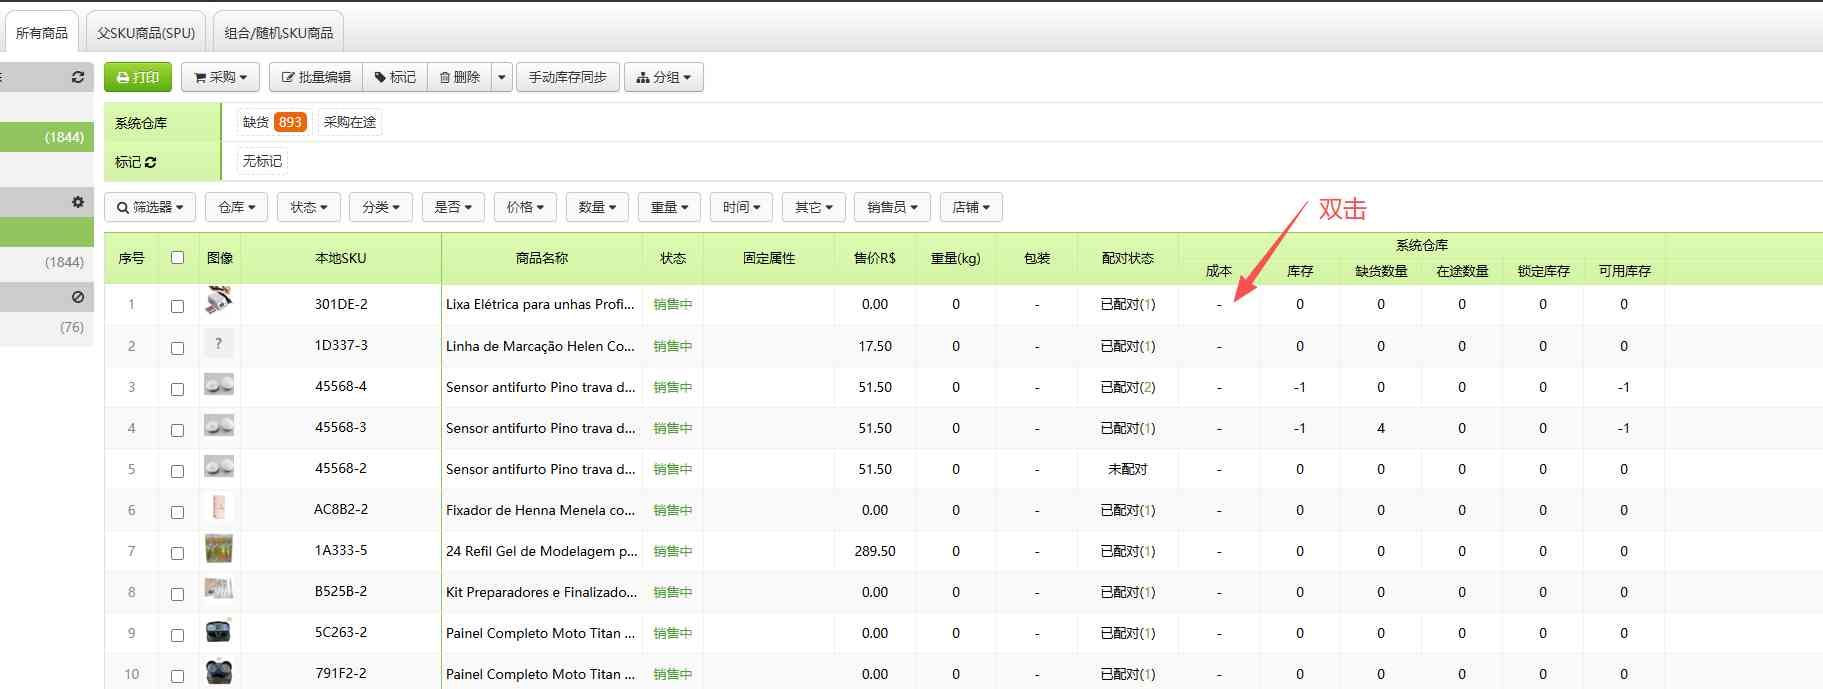Click product thumbnail for 301DE-2
The height and width of the screenshot is (689, 1823).
click(x=219, y=301)
